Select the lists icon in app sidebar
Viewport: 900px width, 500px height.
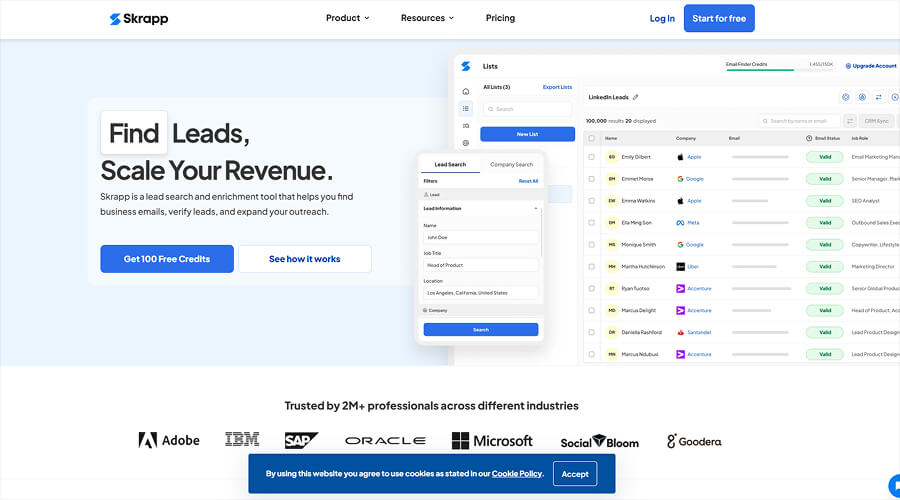click(x=466, y=108)
